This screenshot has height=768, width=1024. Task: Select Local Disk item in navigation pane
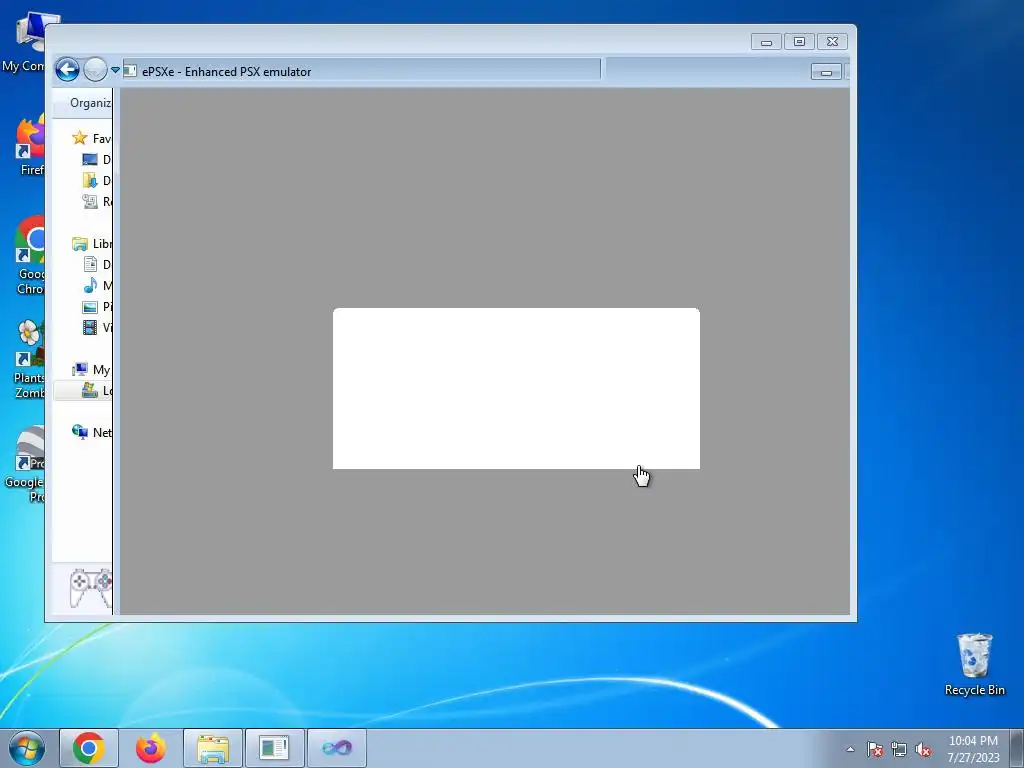tap(83, 391)
